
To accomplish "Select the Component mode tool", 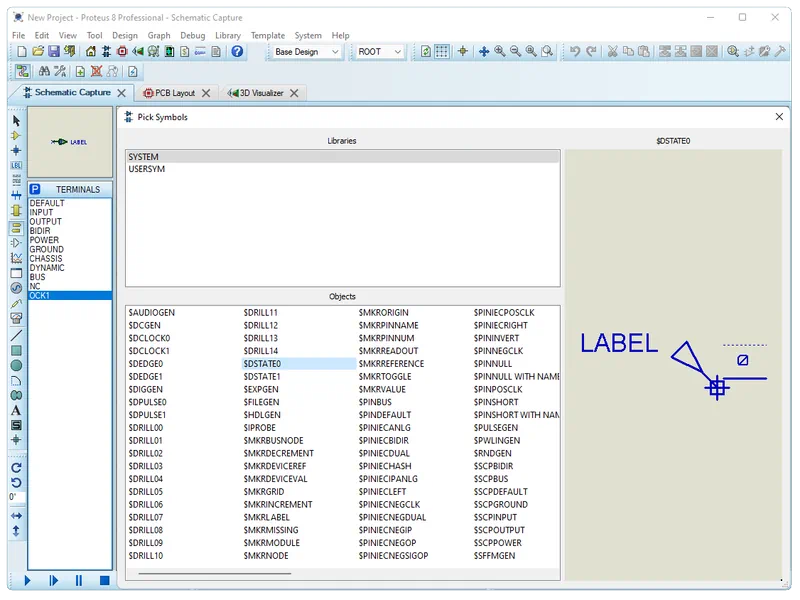I will pos(16,135).
